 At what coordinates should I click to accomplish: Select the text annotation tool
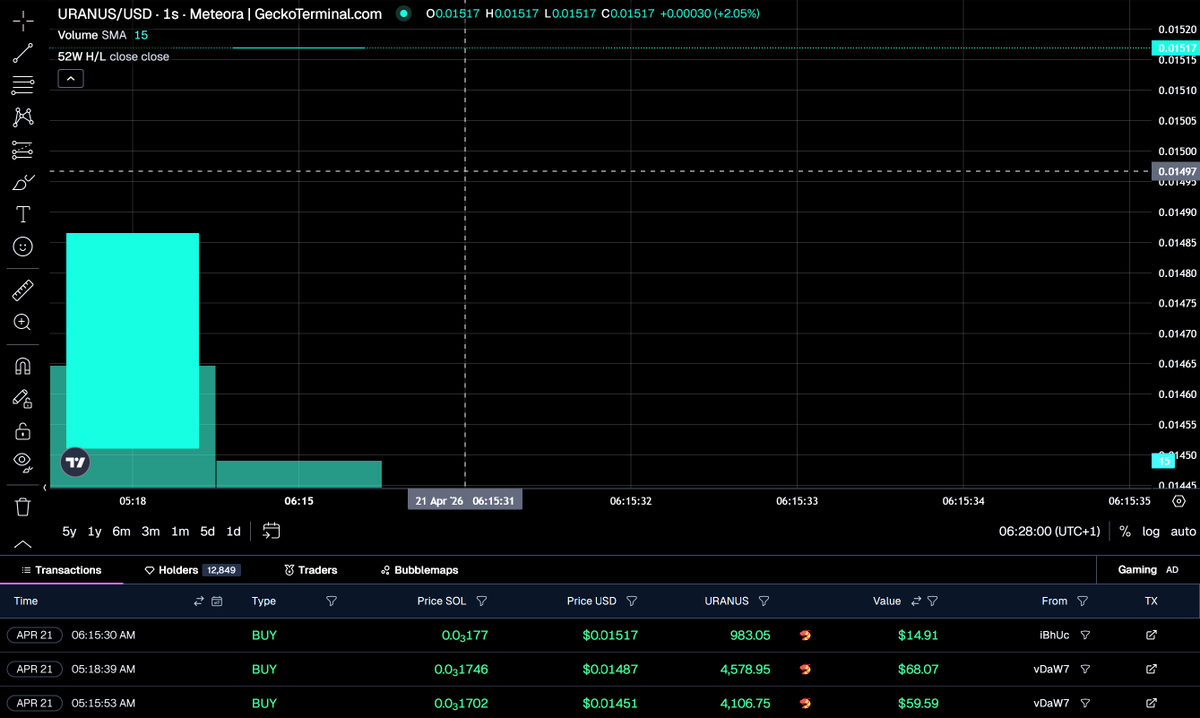pos(22,214)
